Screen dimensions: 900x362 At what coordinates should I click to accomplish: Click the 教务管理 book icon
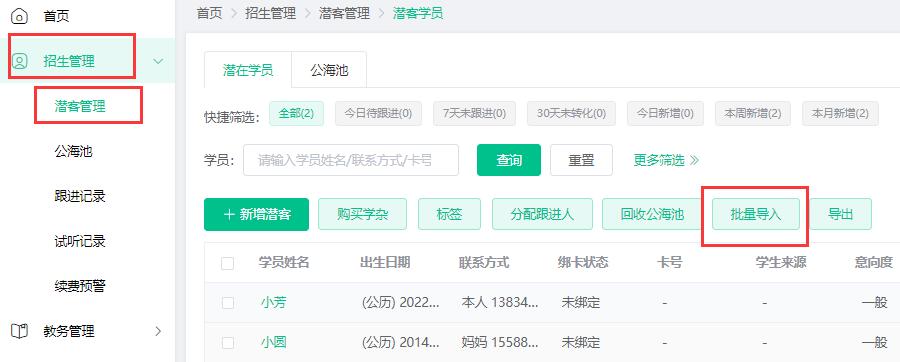point(20,331)
